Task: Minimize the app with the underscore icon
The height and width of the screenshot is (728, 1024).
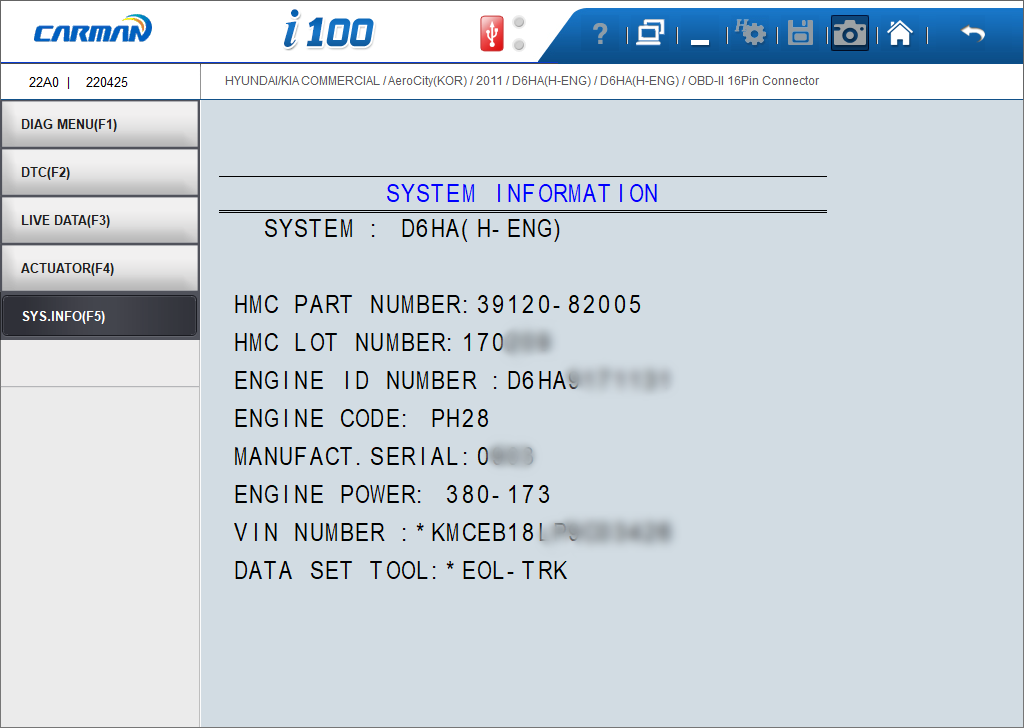Action: coord(699,42)
